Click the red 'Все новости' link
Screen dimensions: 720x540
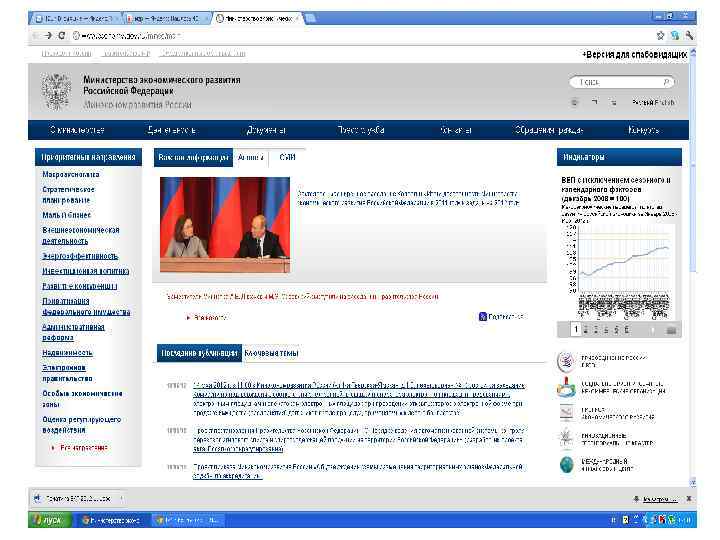tap(210, 317)
